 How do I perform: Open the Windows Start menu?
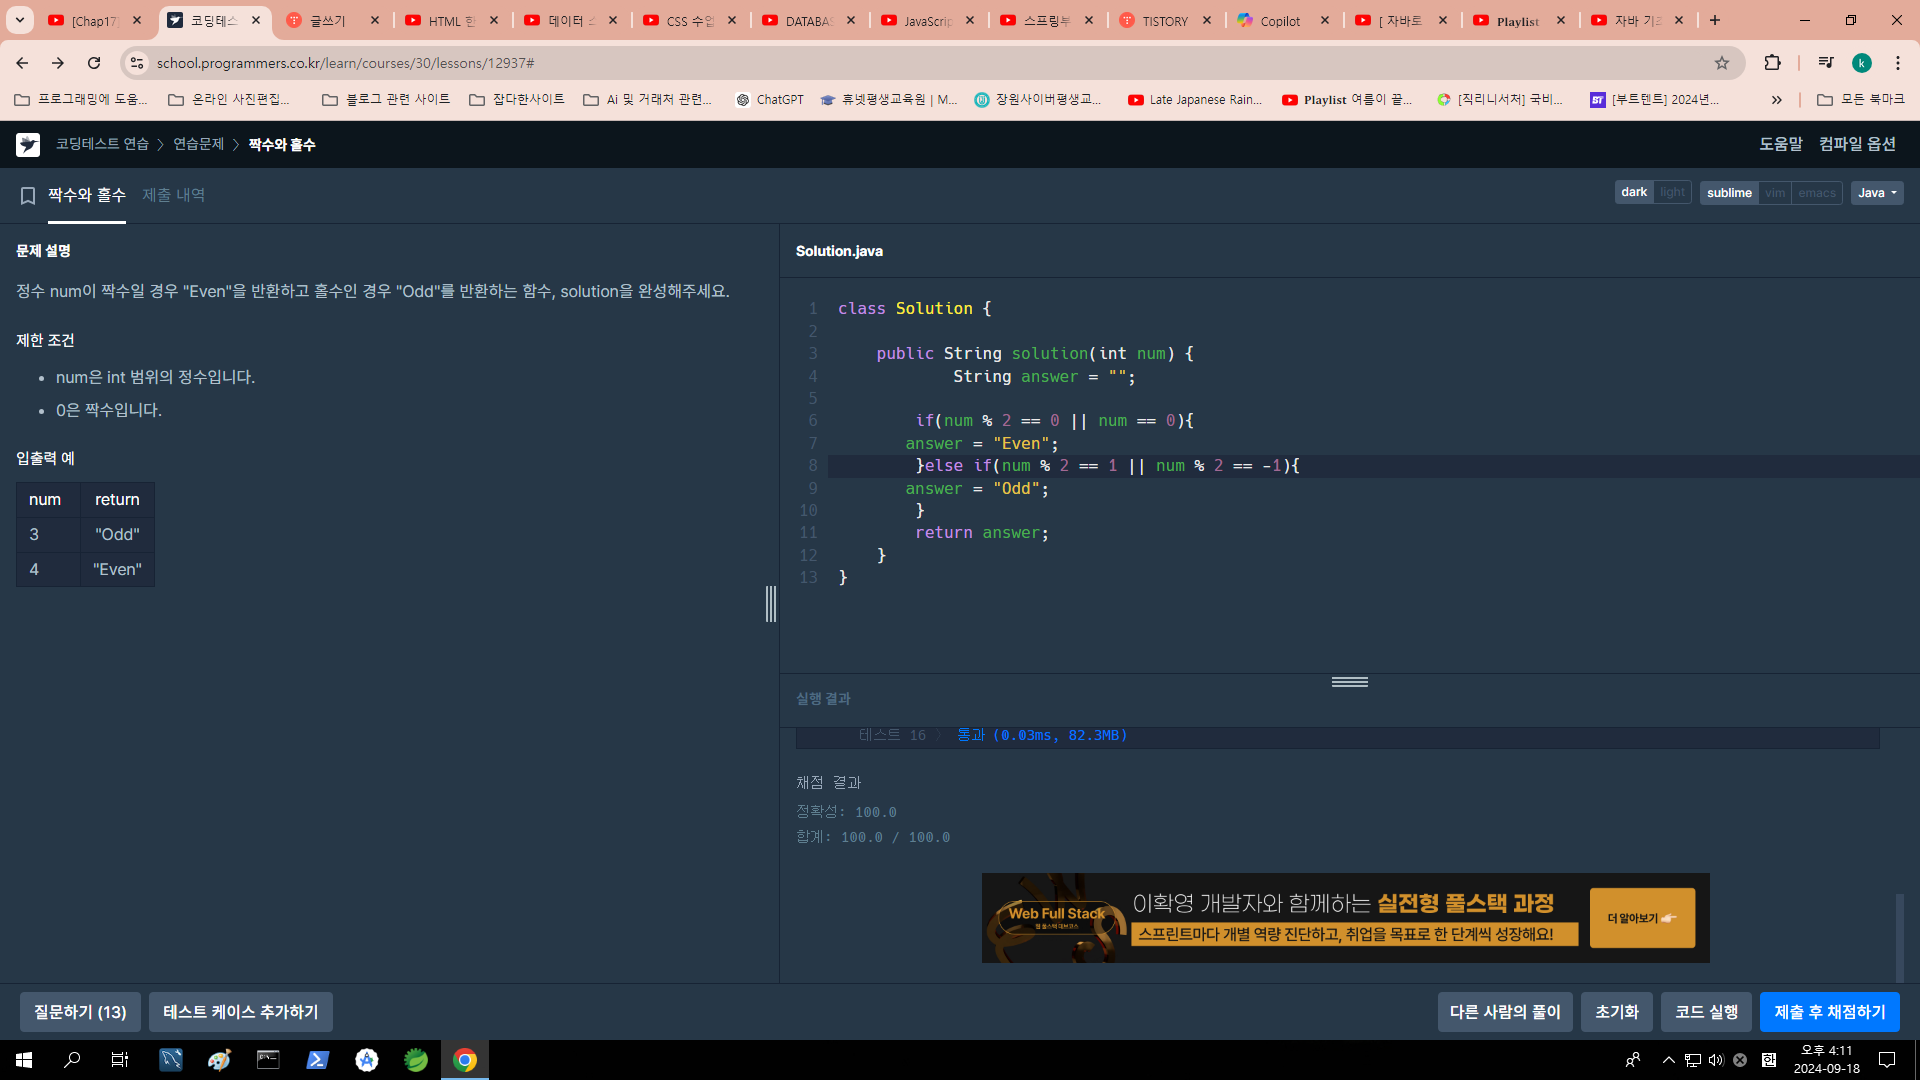(x=24, y=1060)
